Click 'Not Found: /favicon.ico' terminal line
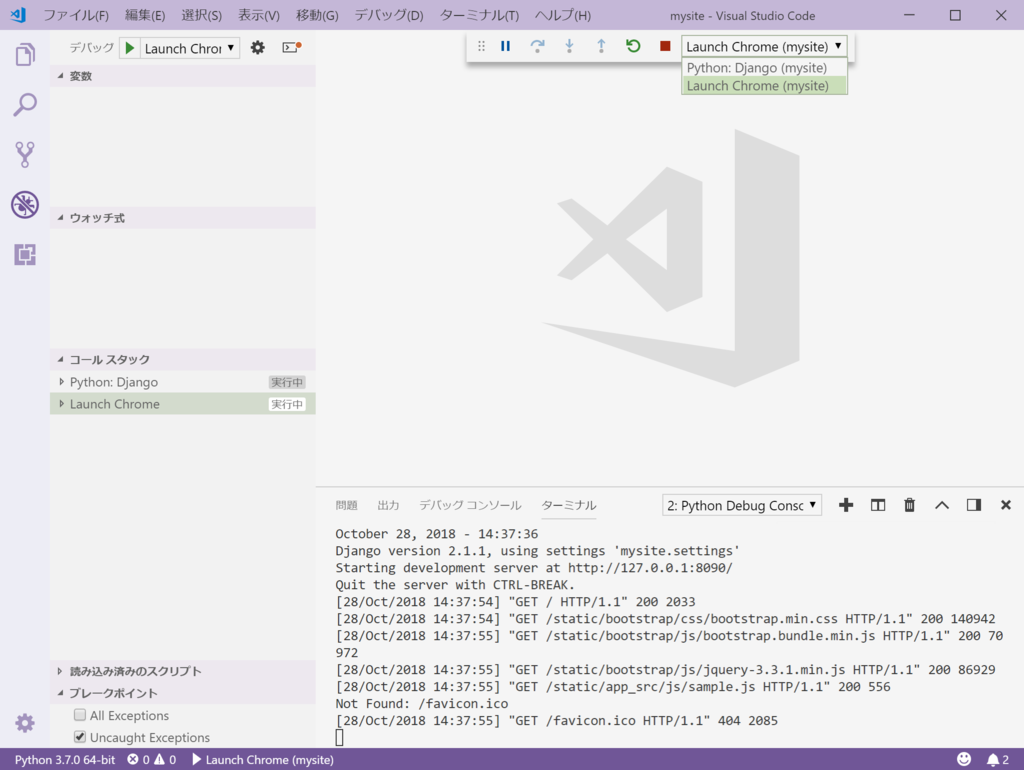The image size is (1024, 770). click(x=422, y=703)
